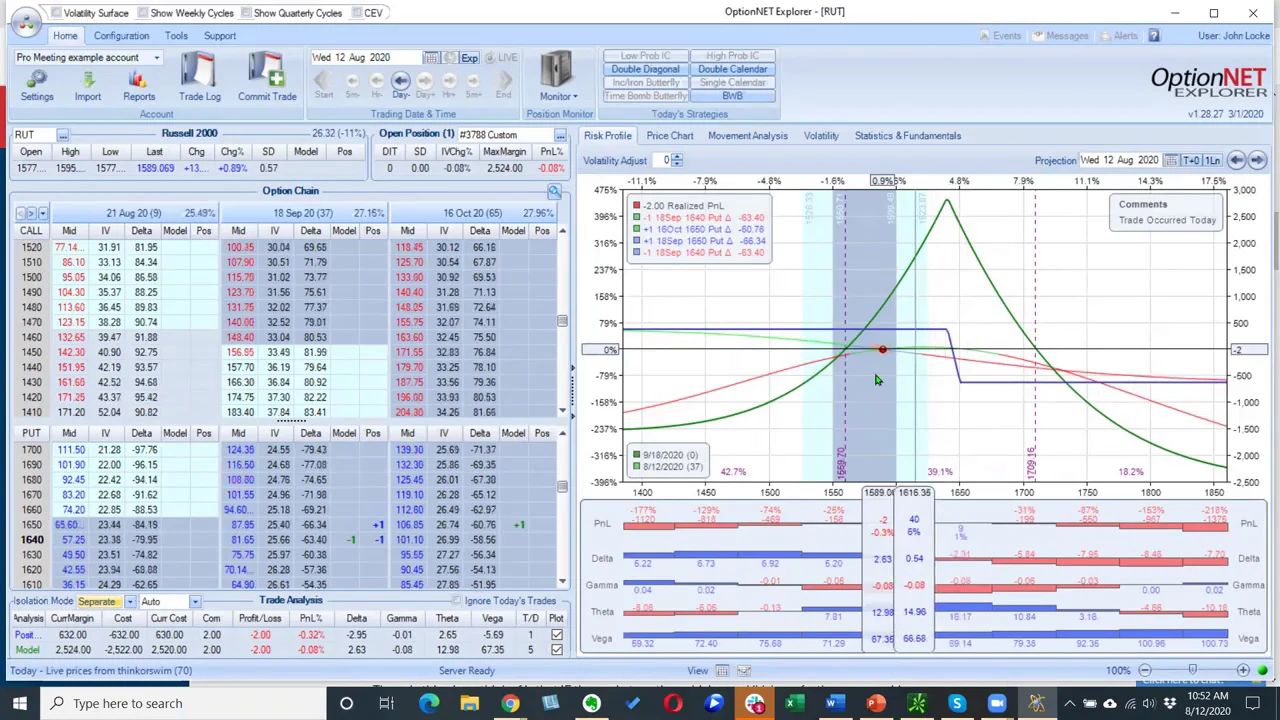Enable Show Weekly Cycles checkbox
1280x720 pixels.
point(145,13)
